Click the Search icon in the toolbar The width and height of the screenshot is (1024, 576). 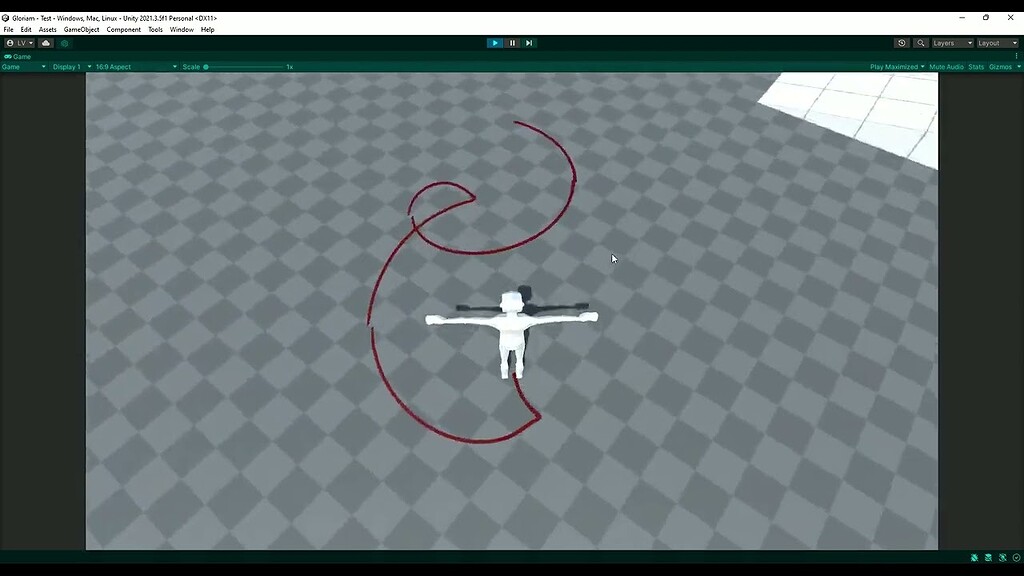click(921, 42)
